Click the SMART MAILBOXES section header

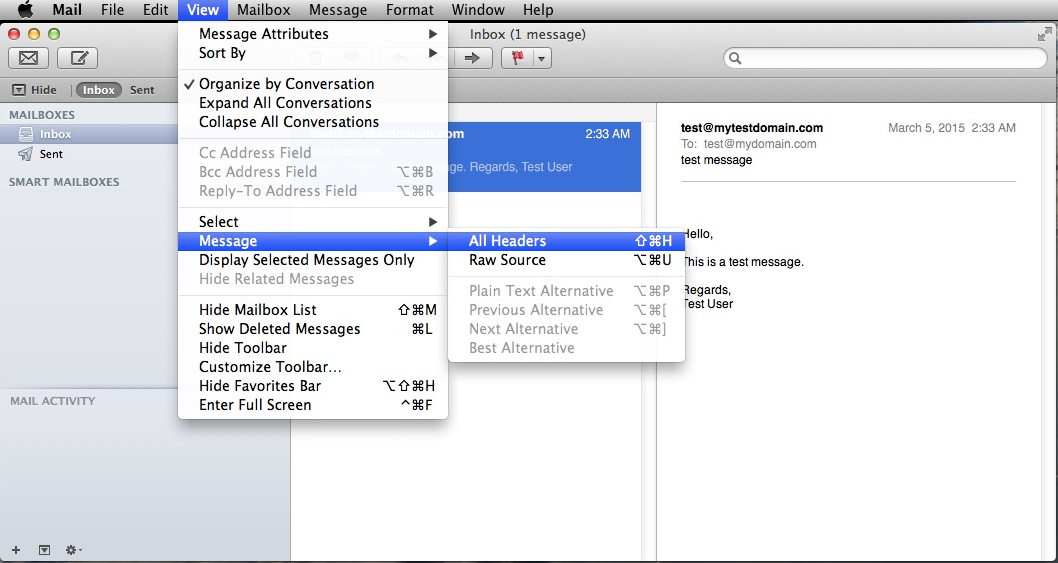[64, 182]
